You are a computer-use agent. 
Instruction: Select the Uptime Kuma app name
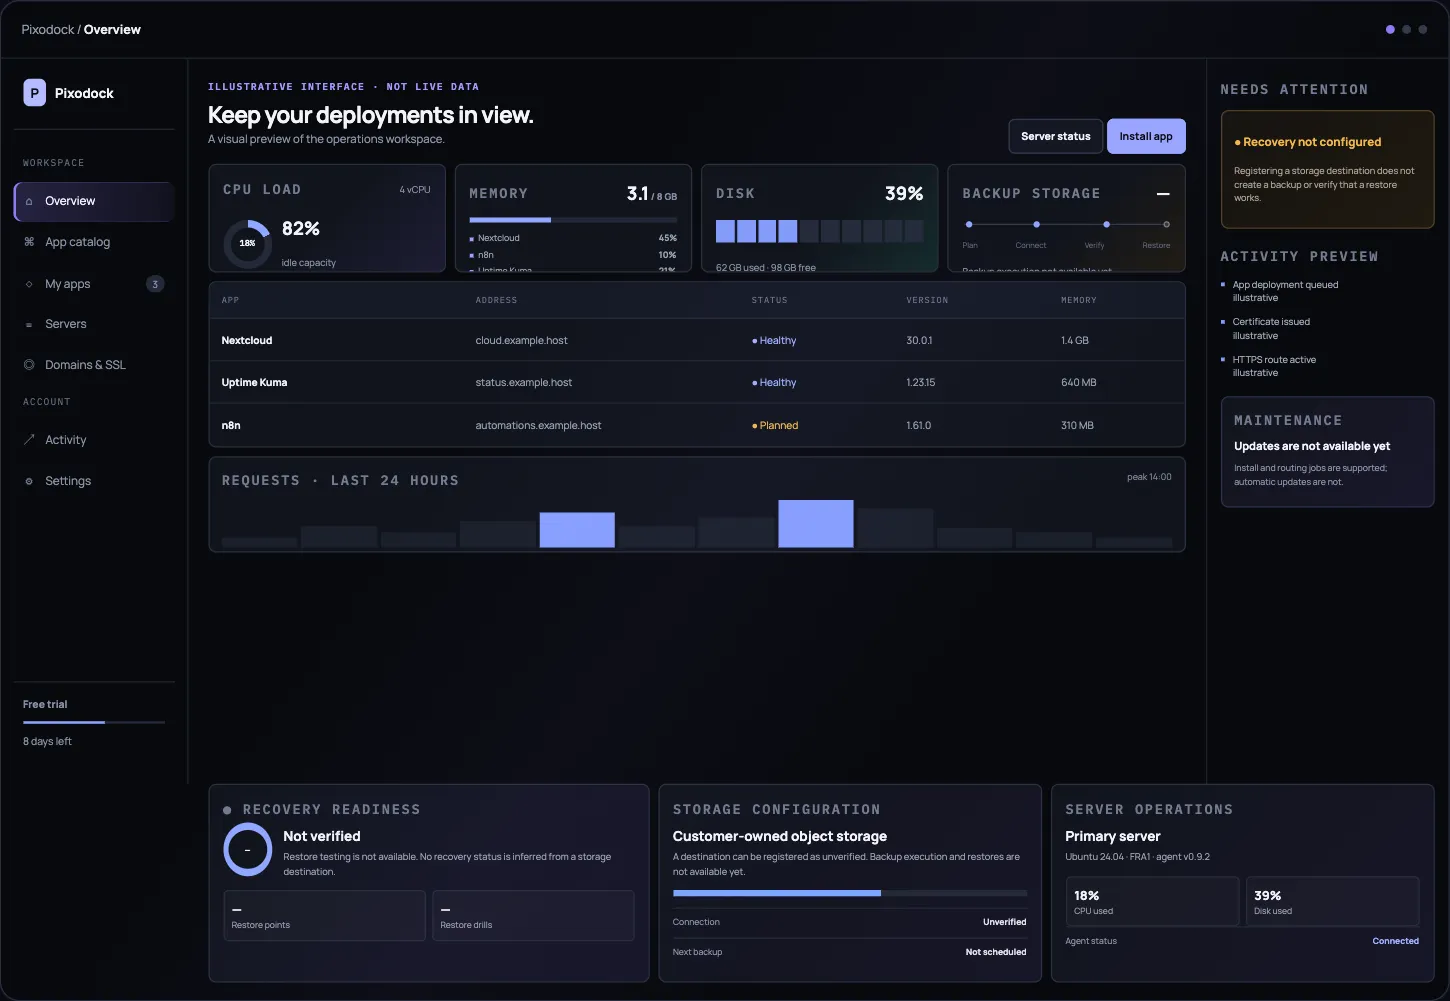coord(254,383)
